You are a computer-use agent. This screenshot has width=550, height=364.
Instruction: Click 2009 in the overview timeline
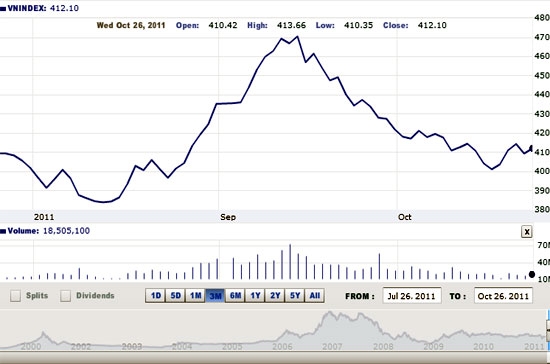pos(433,346)
